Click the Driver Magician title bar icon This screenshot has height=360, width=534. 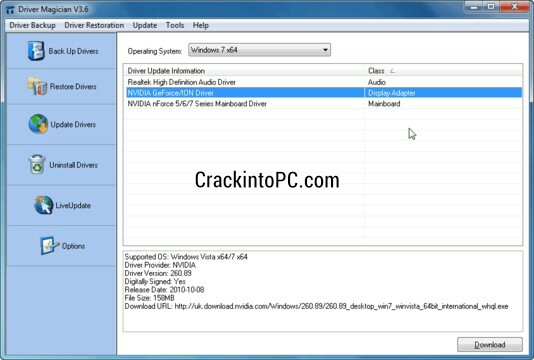[x=10, y=10]
